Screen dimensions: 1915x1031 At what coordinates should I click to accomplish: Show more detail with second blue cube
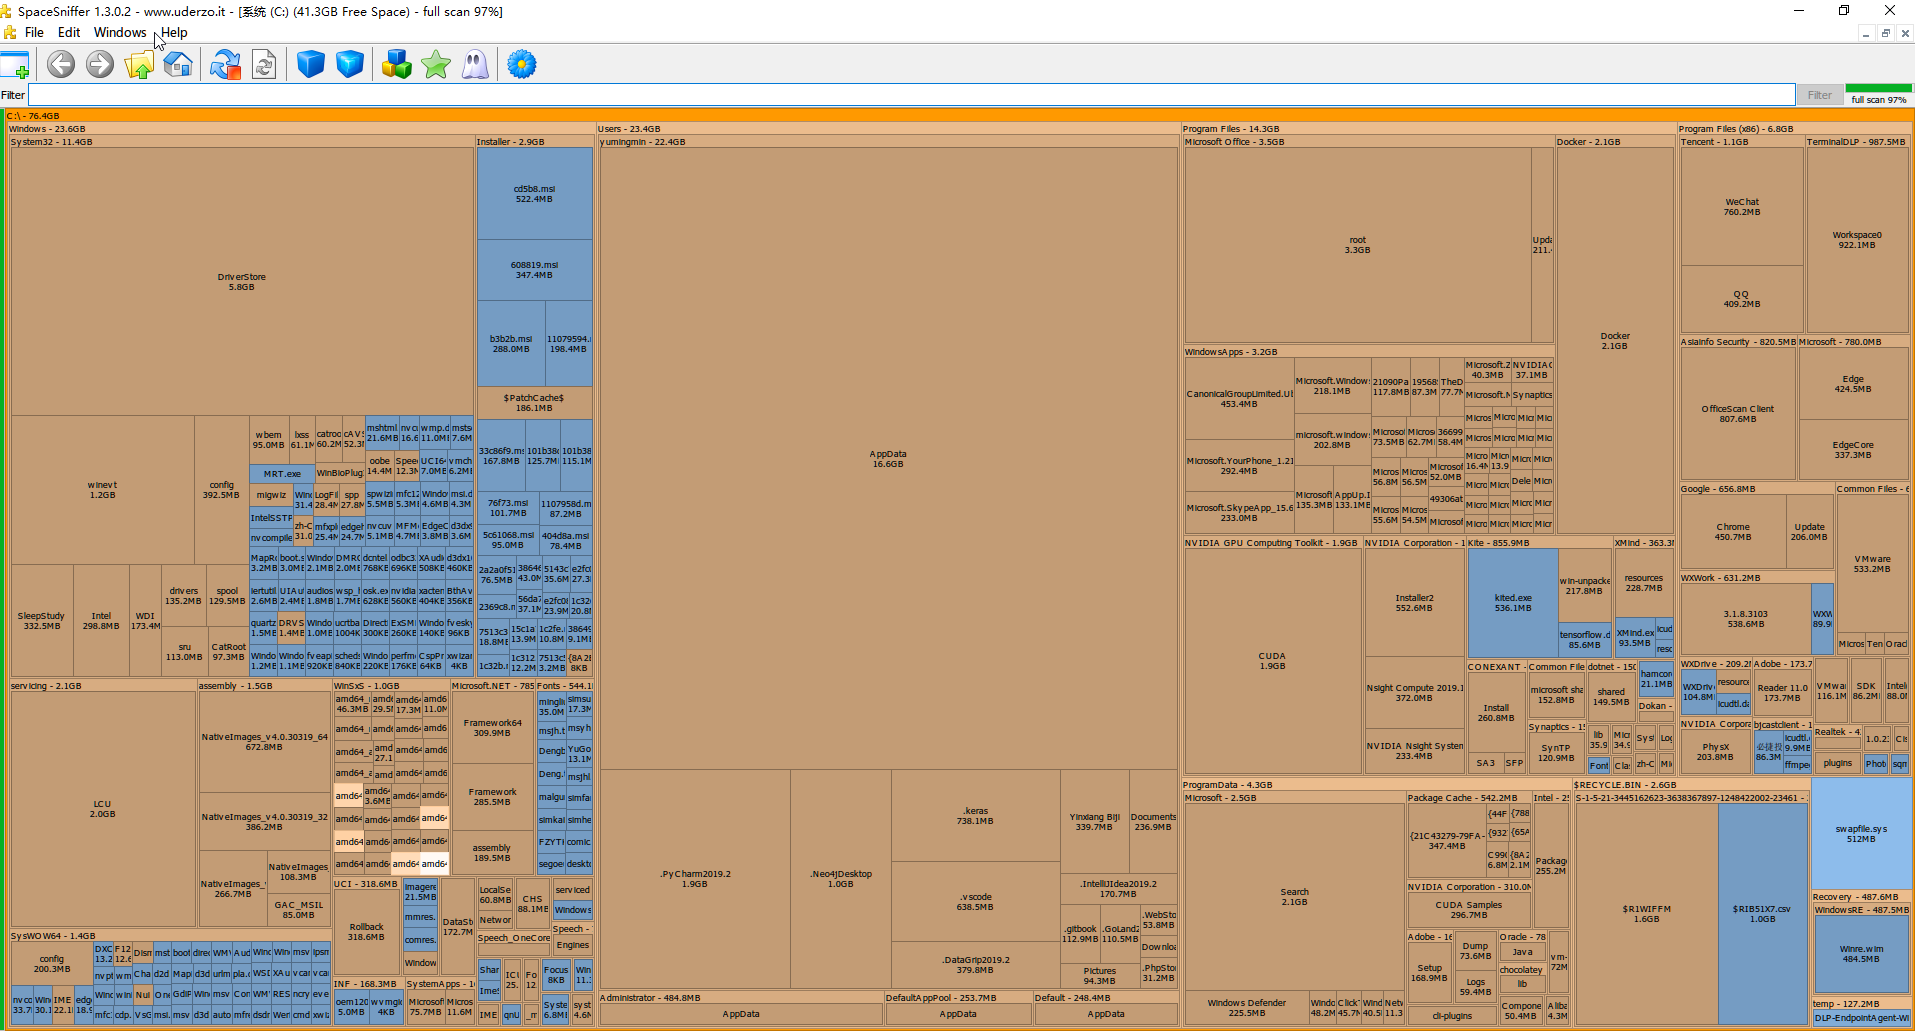(x=350, y=65)
